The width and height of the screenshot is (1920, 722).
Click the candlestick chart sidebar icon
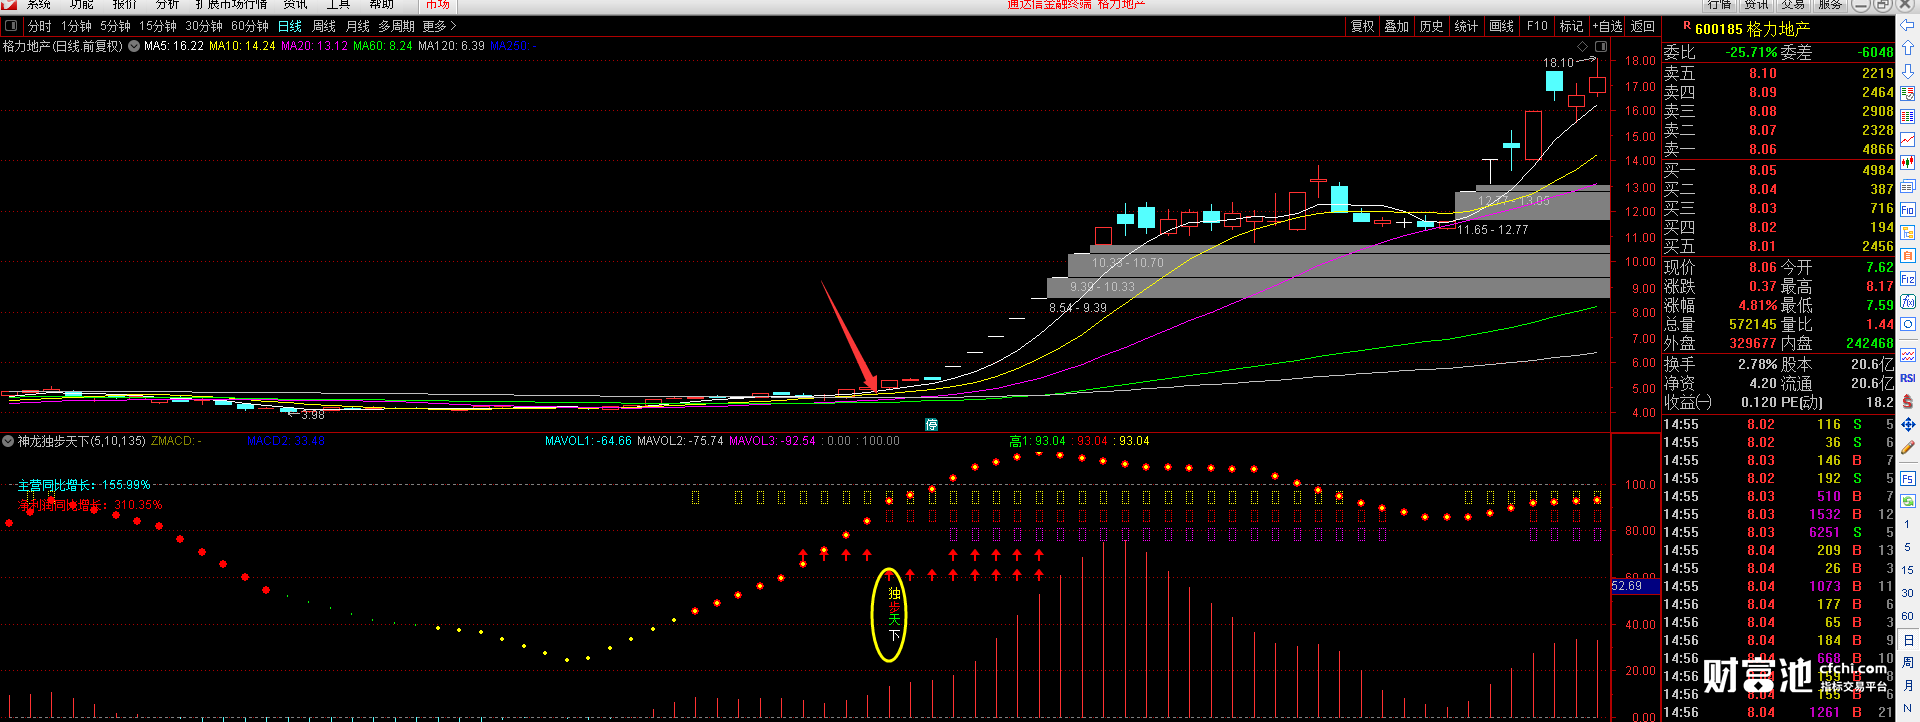tap(1908, 162)
